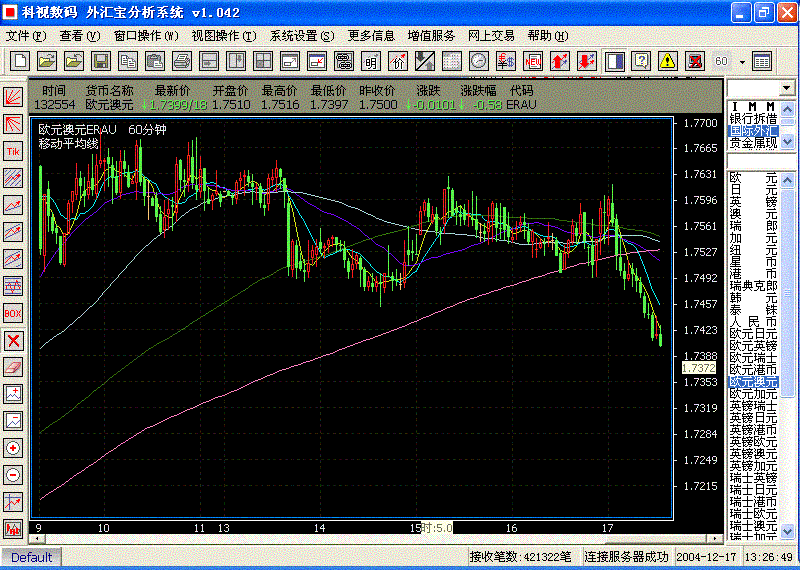Click the four-pane window split icon

263,61
